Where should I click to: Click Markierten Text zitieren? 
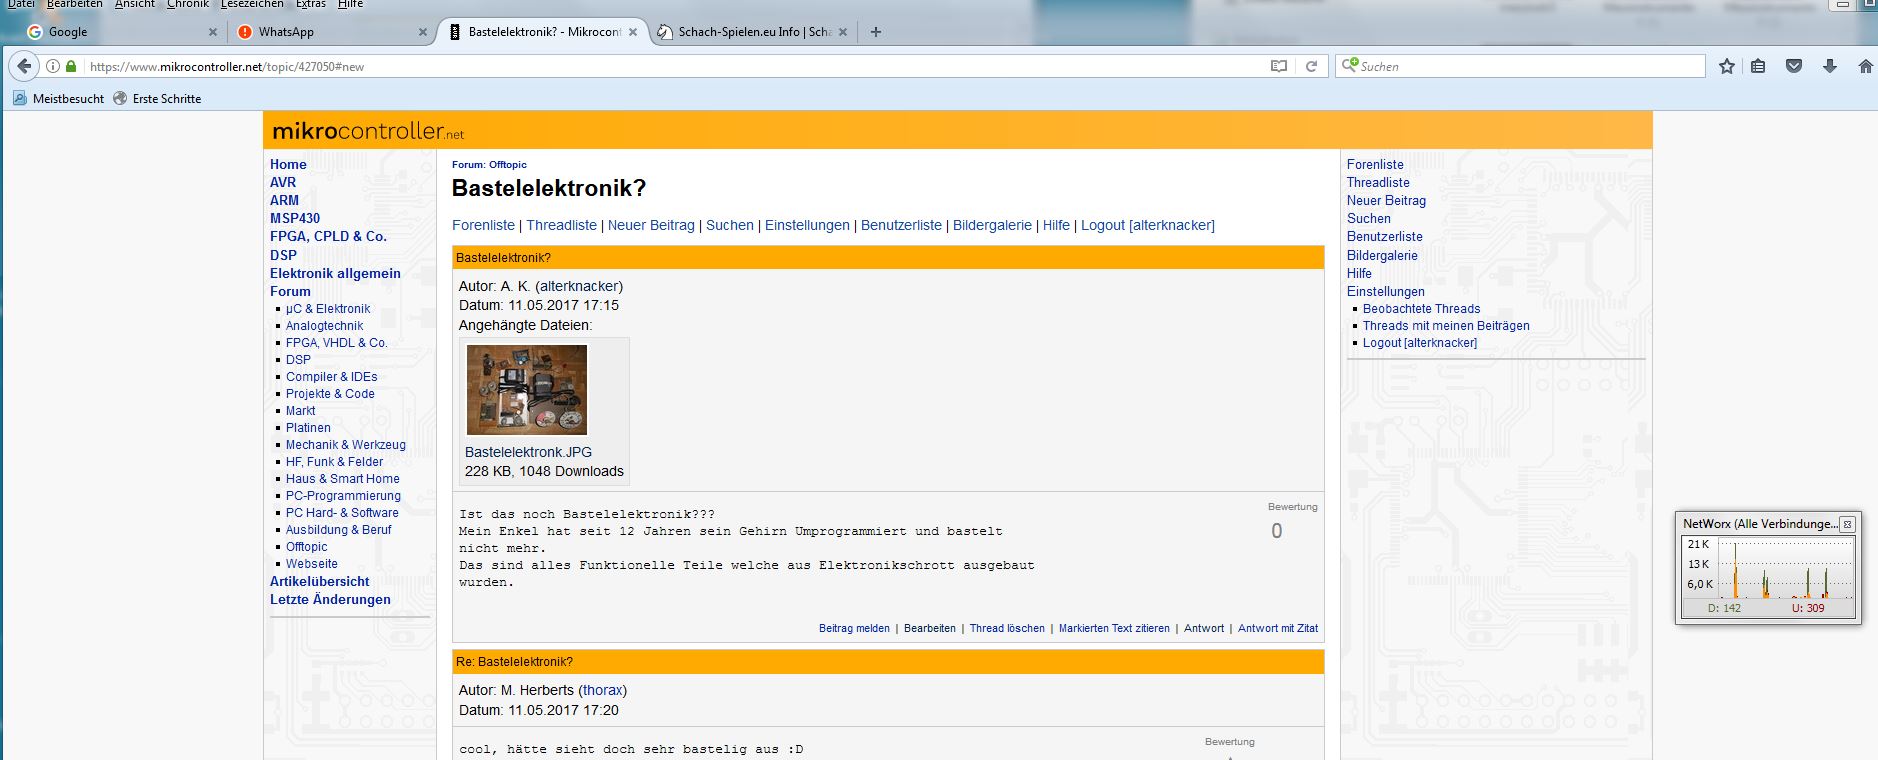[x=1114, y=628]
